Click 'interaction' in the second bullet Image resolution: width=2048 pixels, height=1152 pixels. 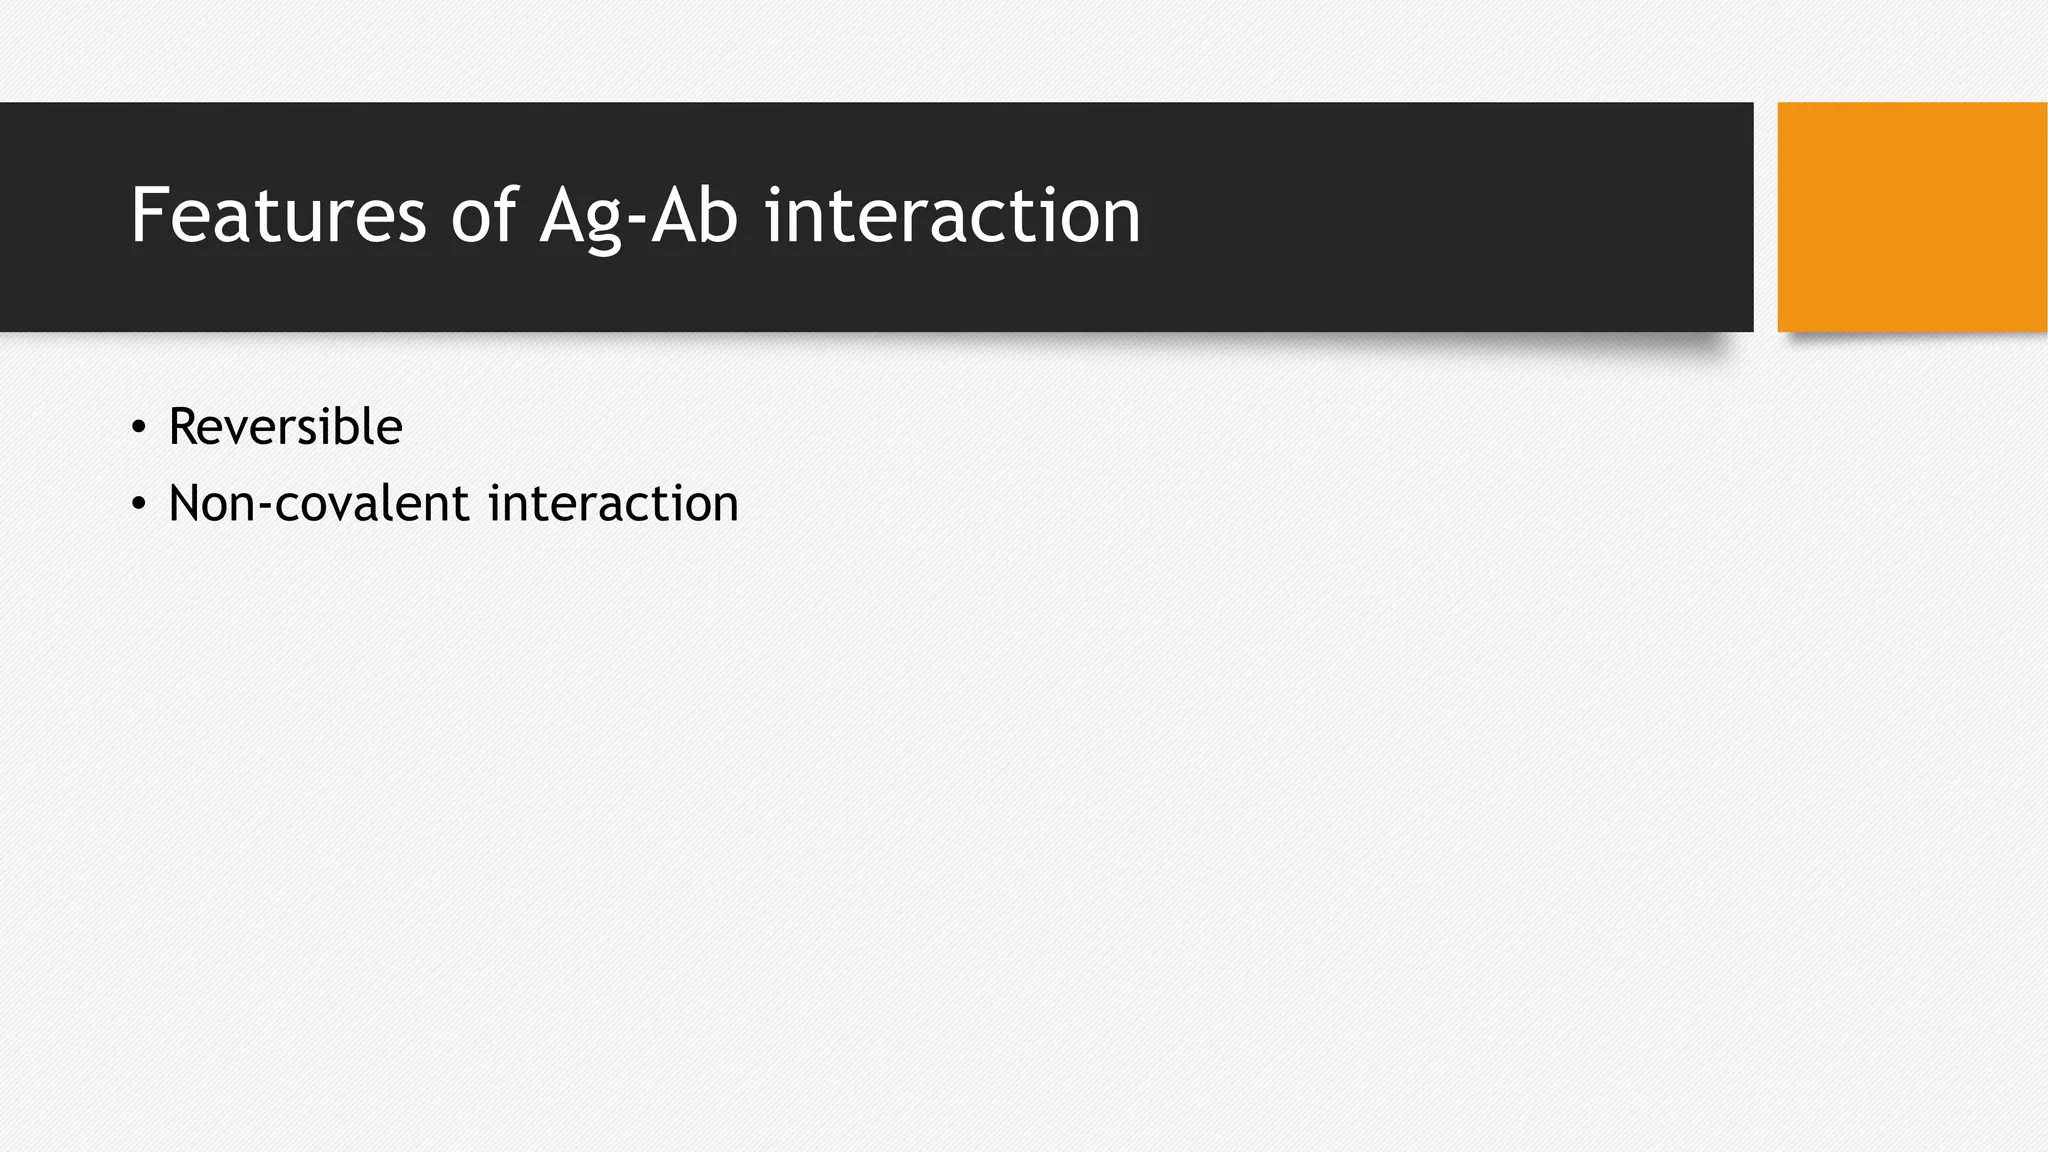pos(613,503)
